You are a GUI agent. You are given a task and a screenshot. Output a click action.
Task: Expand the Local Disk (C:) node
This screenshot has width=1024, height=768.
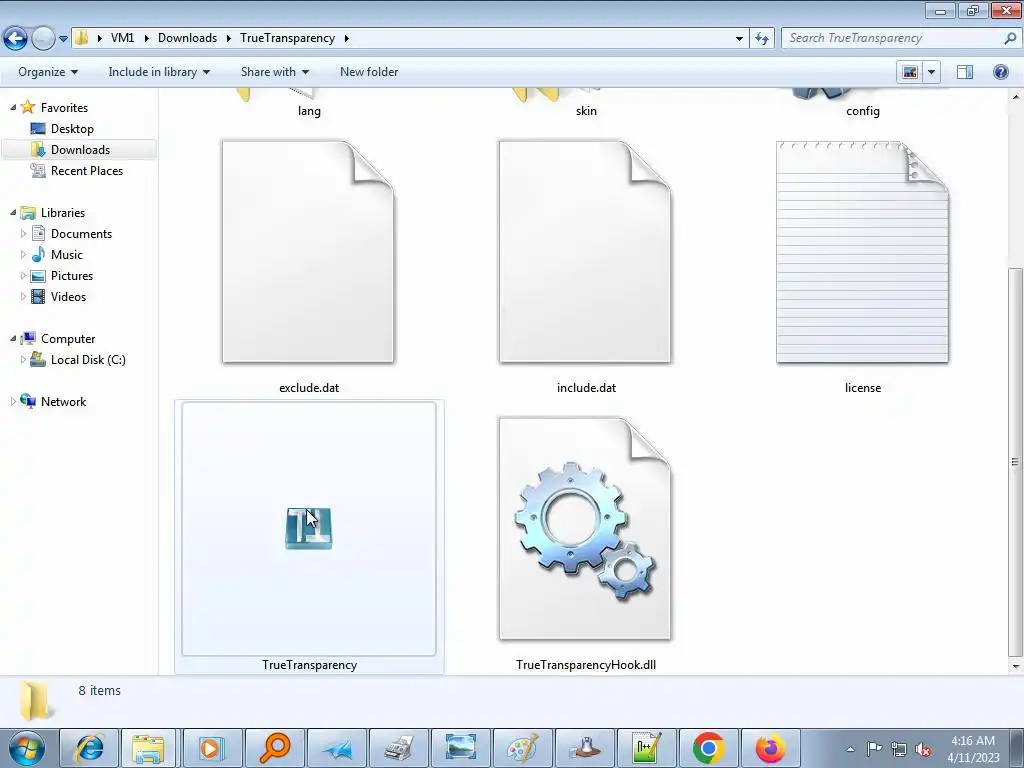coord(24,359)
